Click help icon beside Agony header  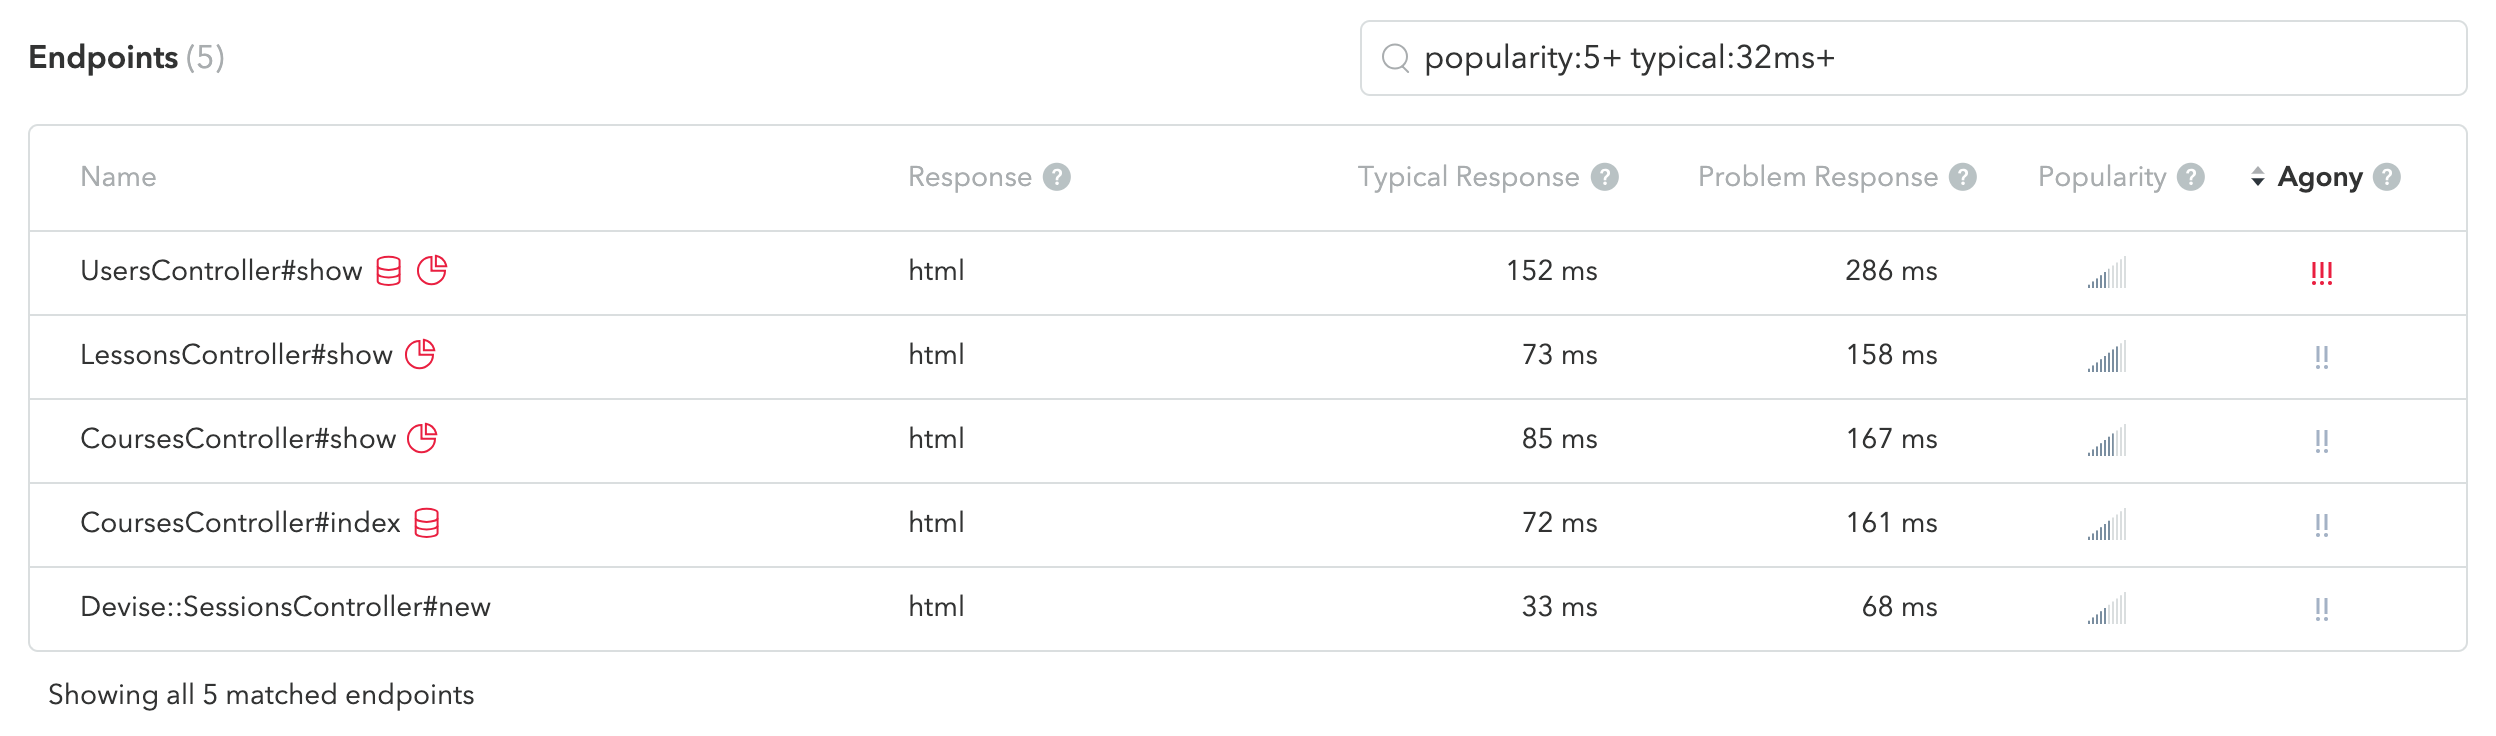click(2387, 177)
